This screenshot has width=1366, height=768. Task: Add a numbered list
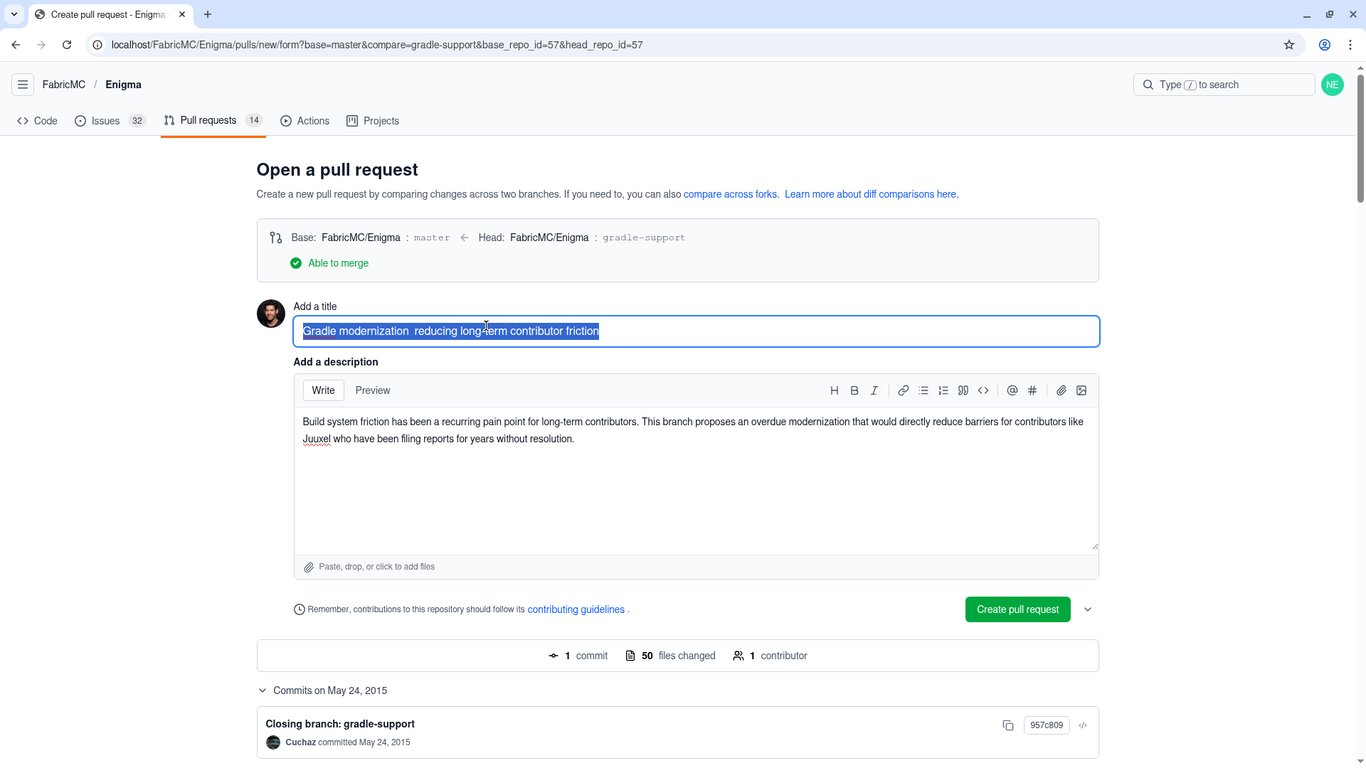943,391
